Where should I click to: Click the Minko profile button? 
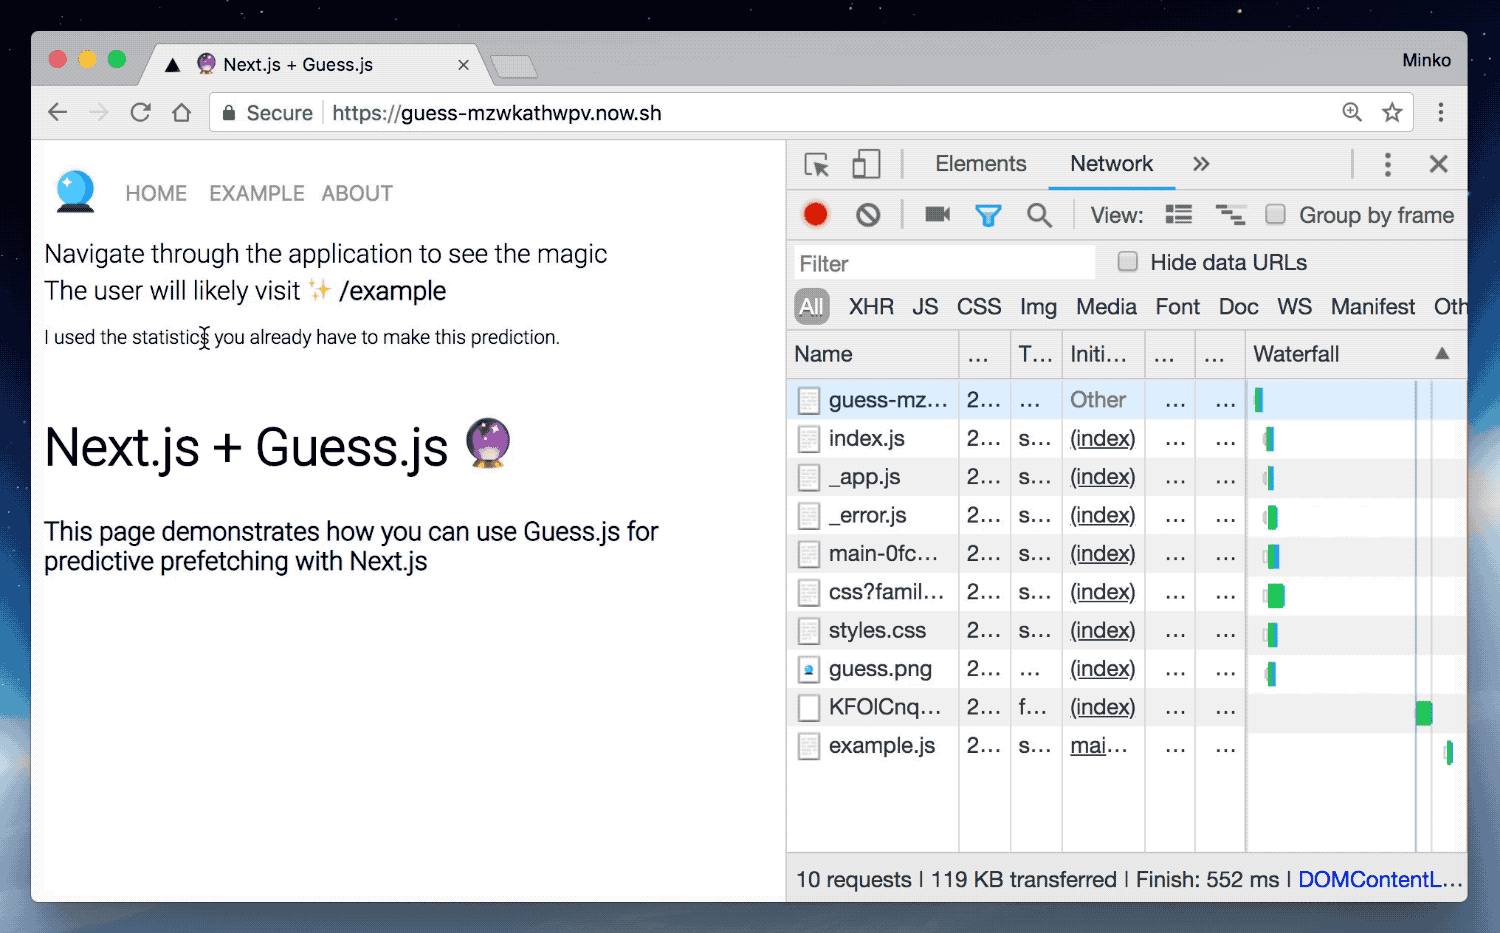(x=1426, y=60)
